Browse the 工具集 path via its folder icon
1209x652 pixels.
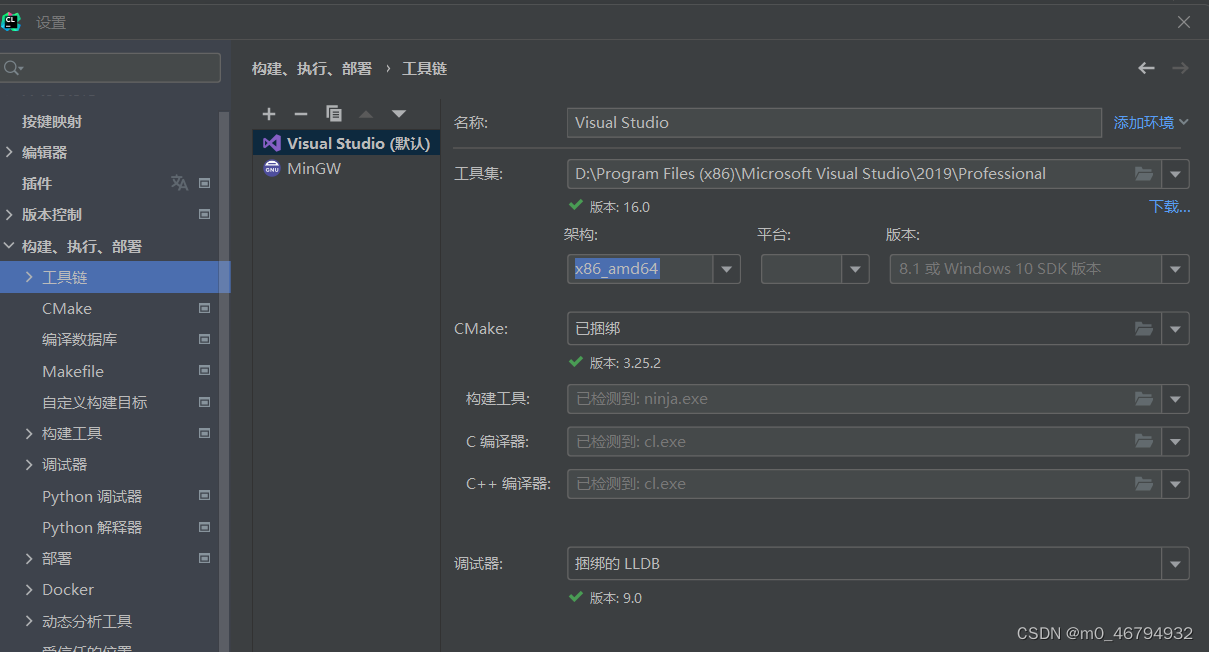click(x=1143, y=173)
